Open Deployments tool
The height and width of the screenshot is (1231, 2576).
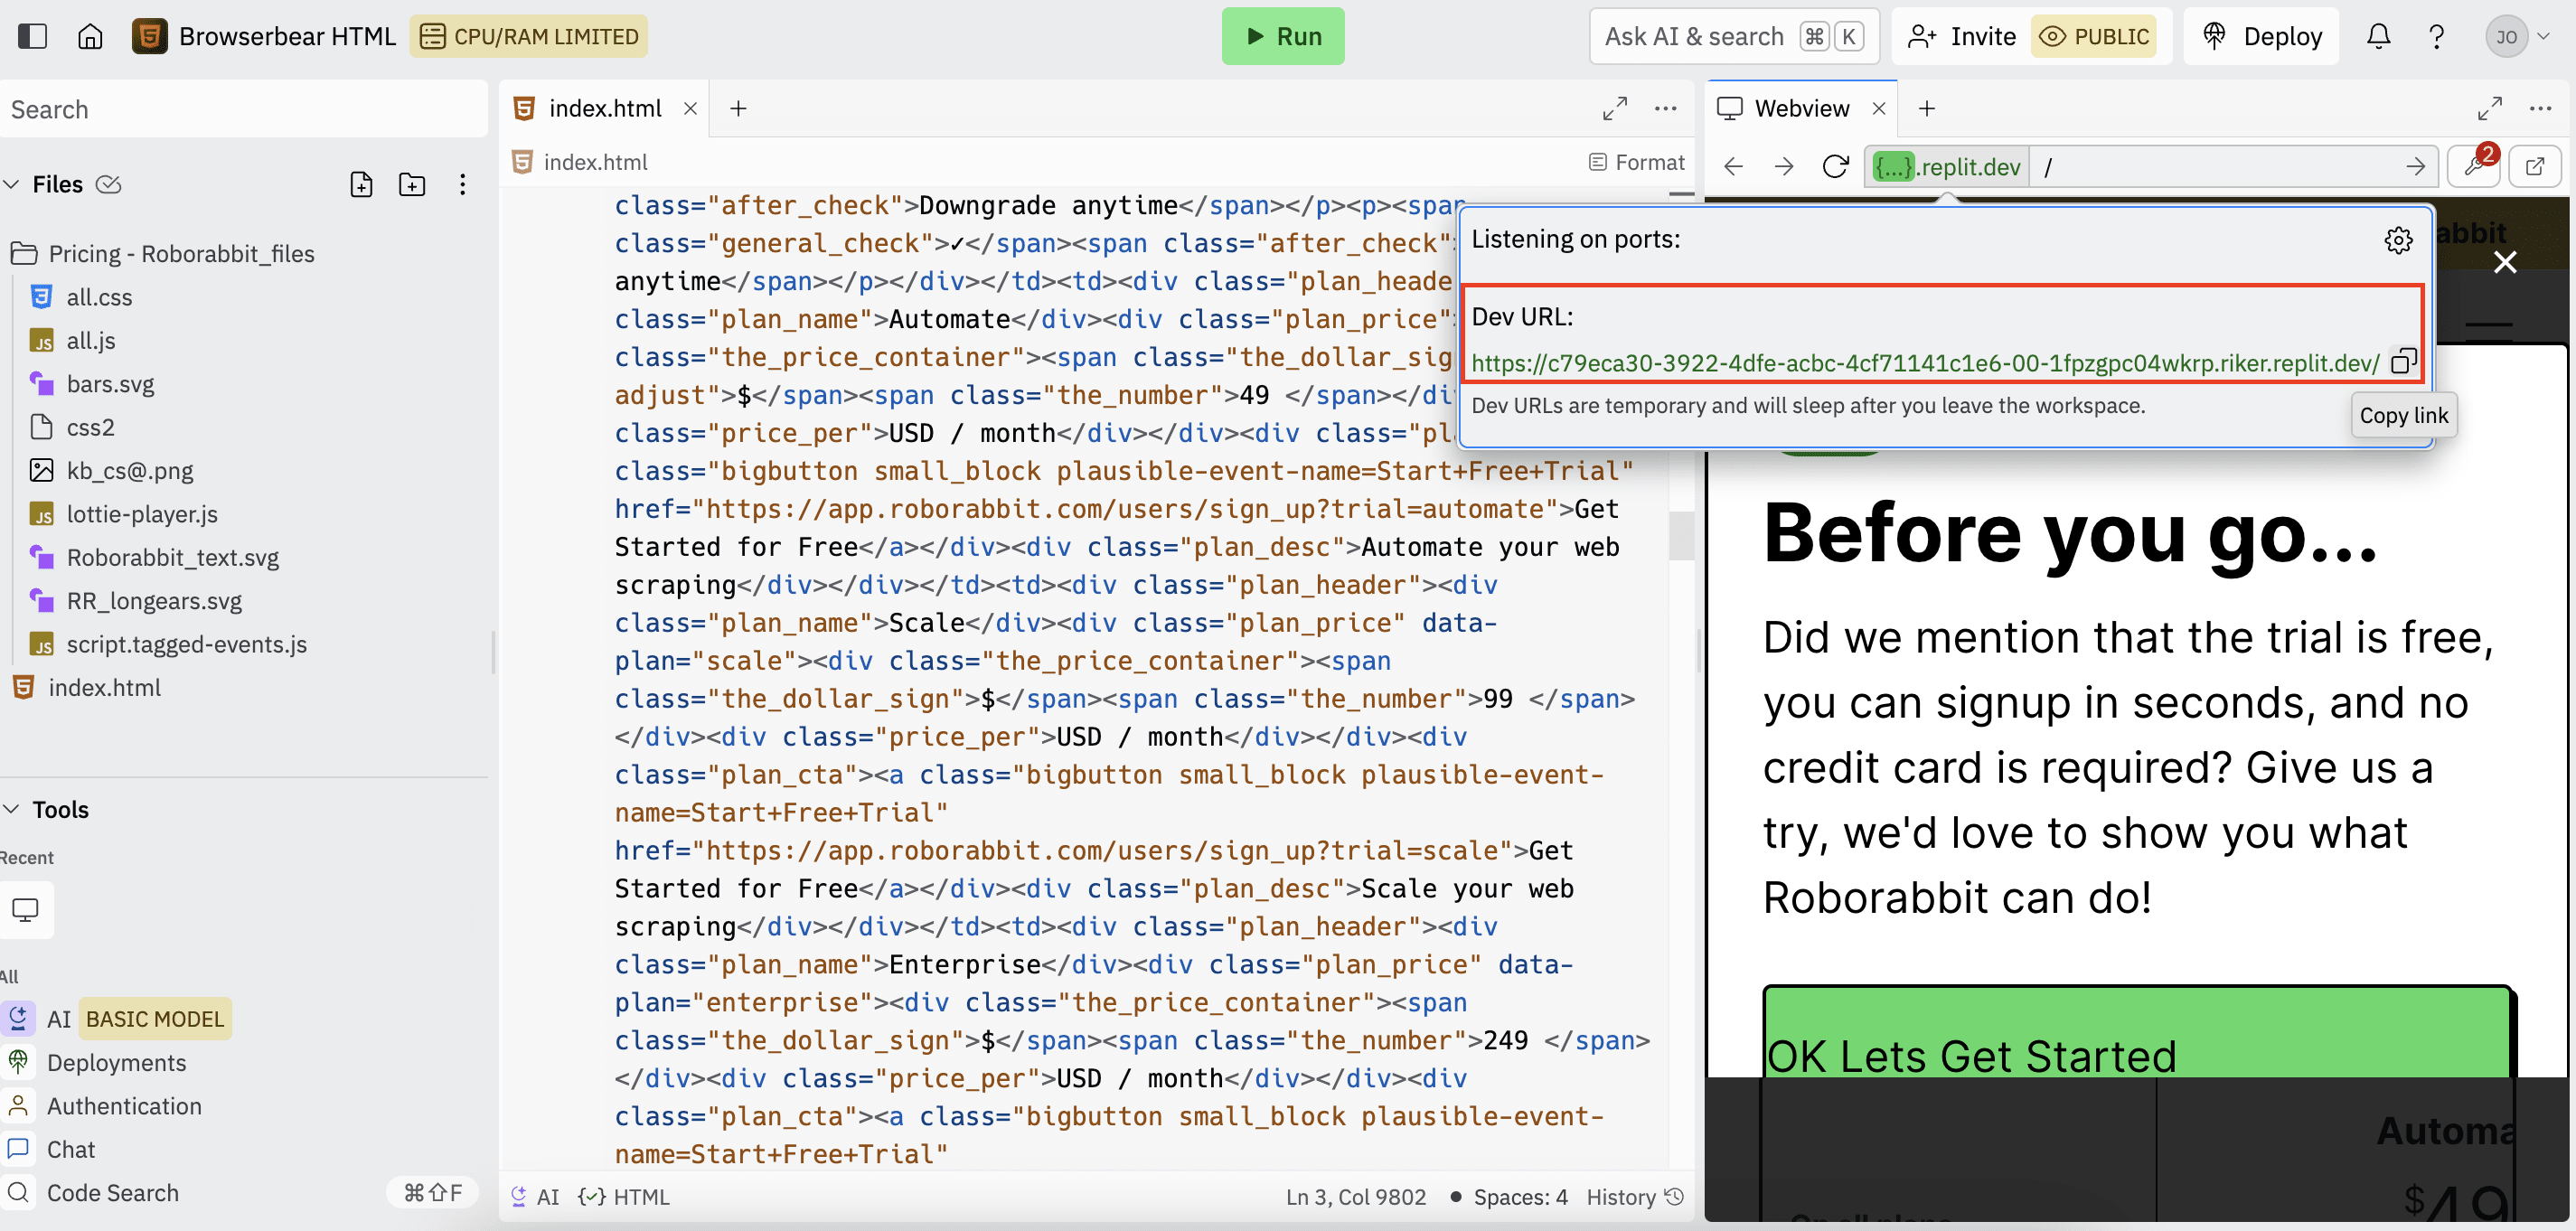[x=116, y=1063]
